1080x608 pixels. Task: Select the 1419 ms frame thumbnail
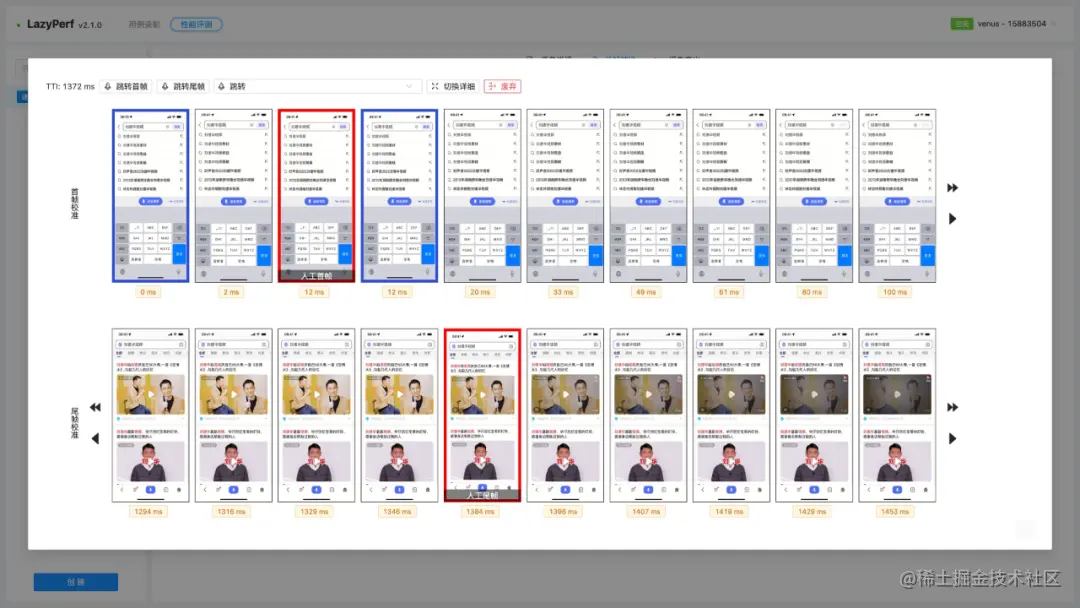[x=731, y=415]
